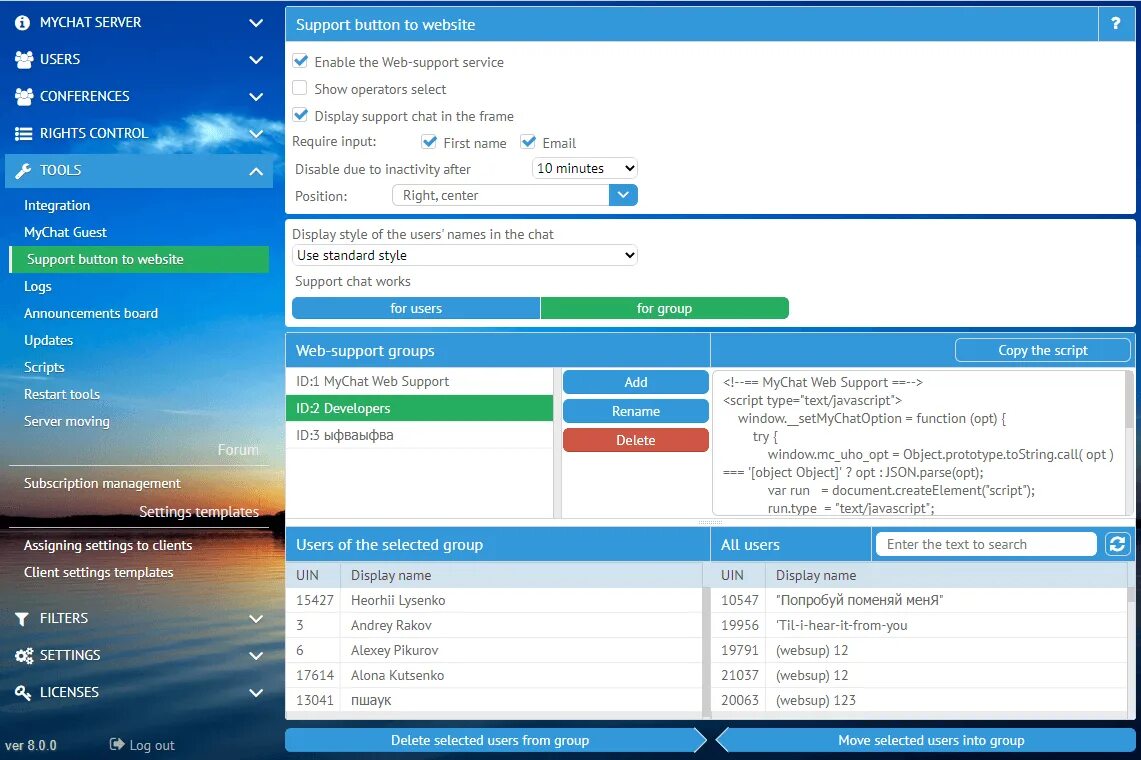
Task: Click the Users group icon in sidebar
Action: tap(24, 60)
